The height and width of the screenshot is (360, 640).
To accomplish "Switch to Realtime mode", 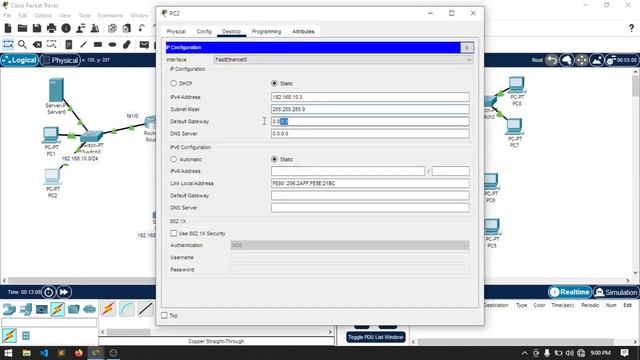I will 570,292.
